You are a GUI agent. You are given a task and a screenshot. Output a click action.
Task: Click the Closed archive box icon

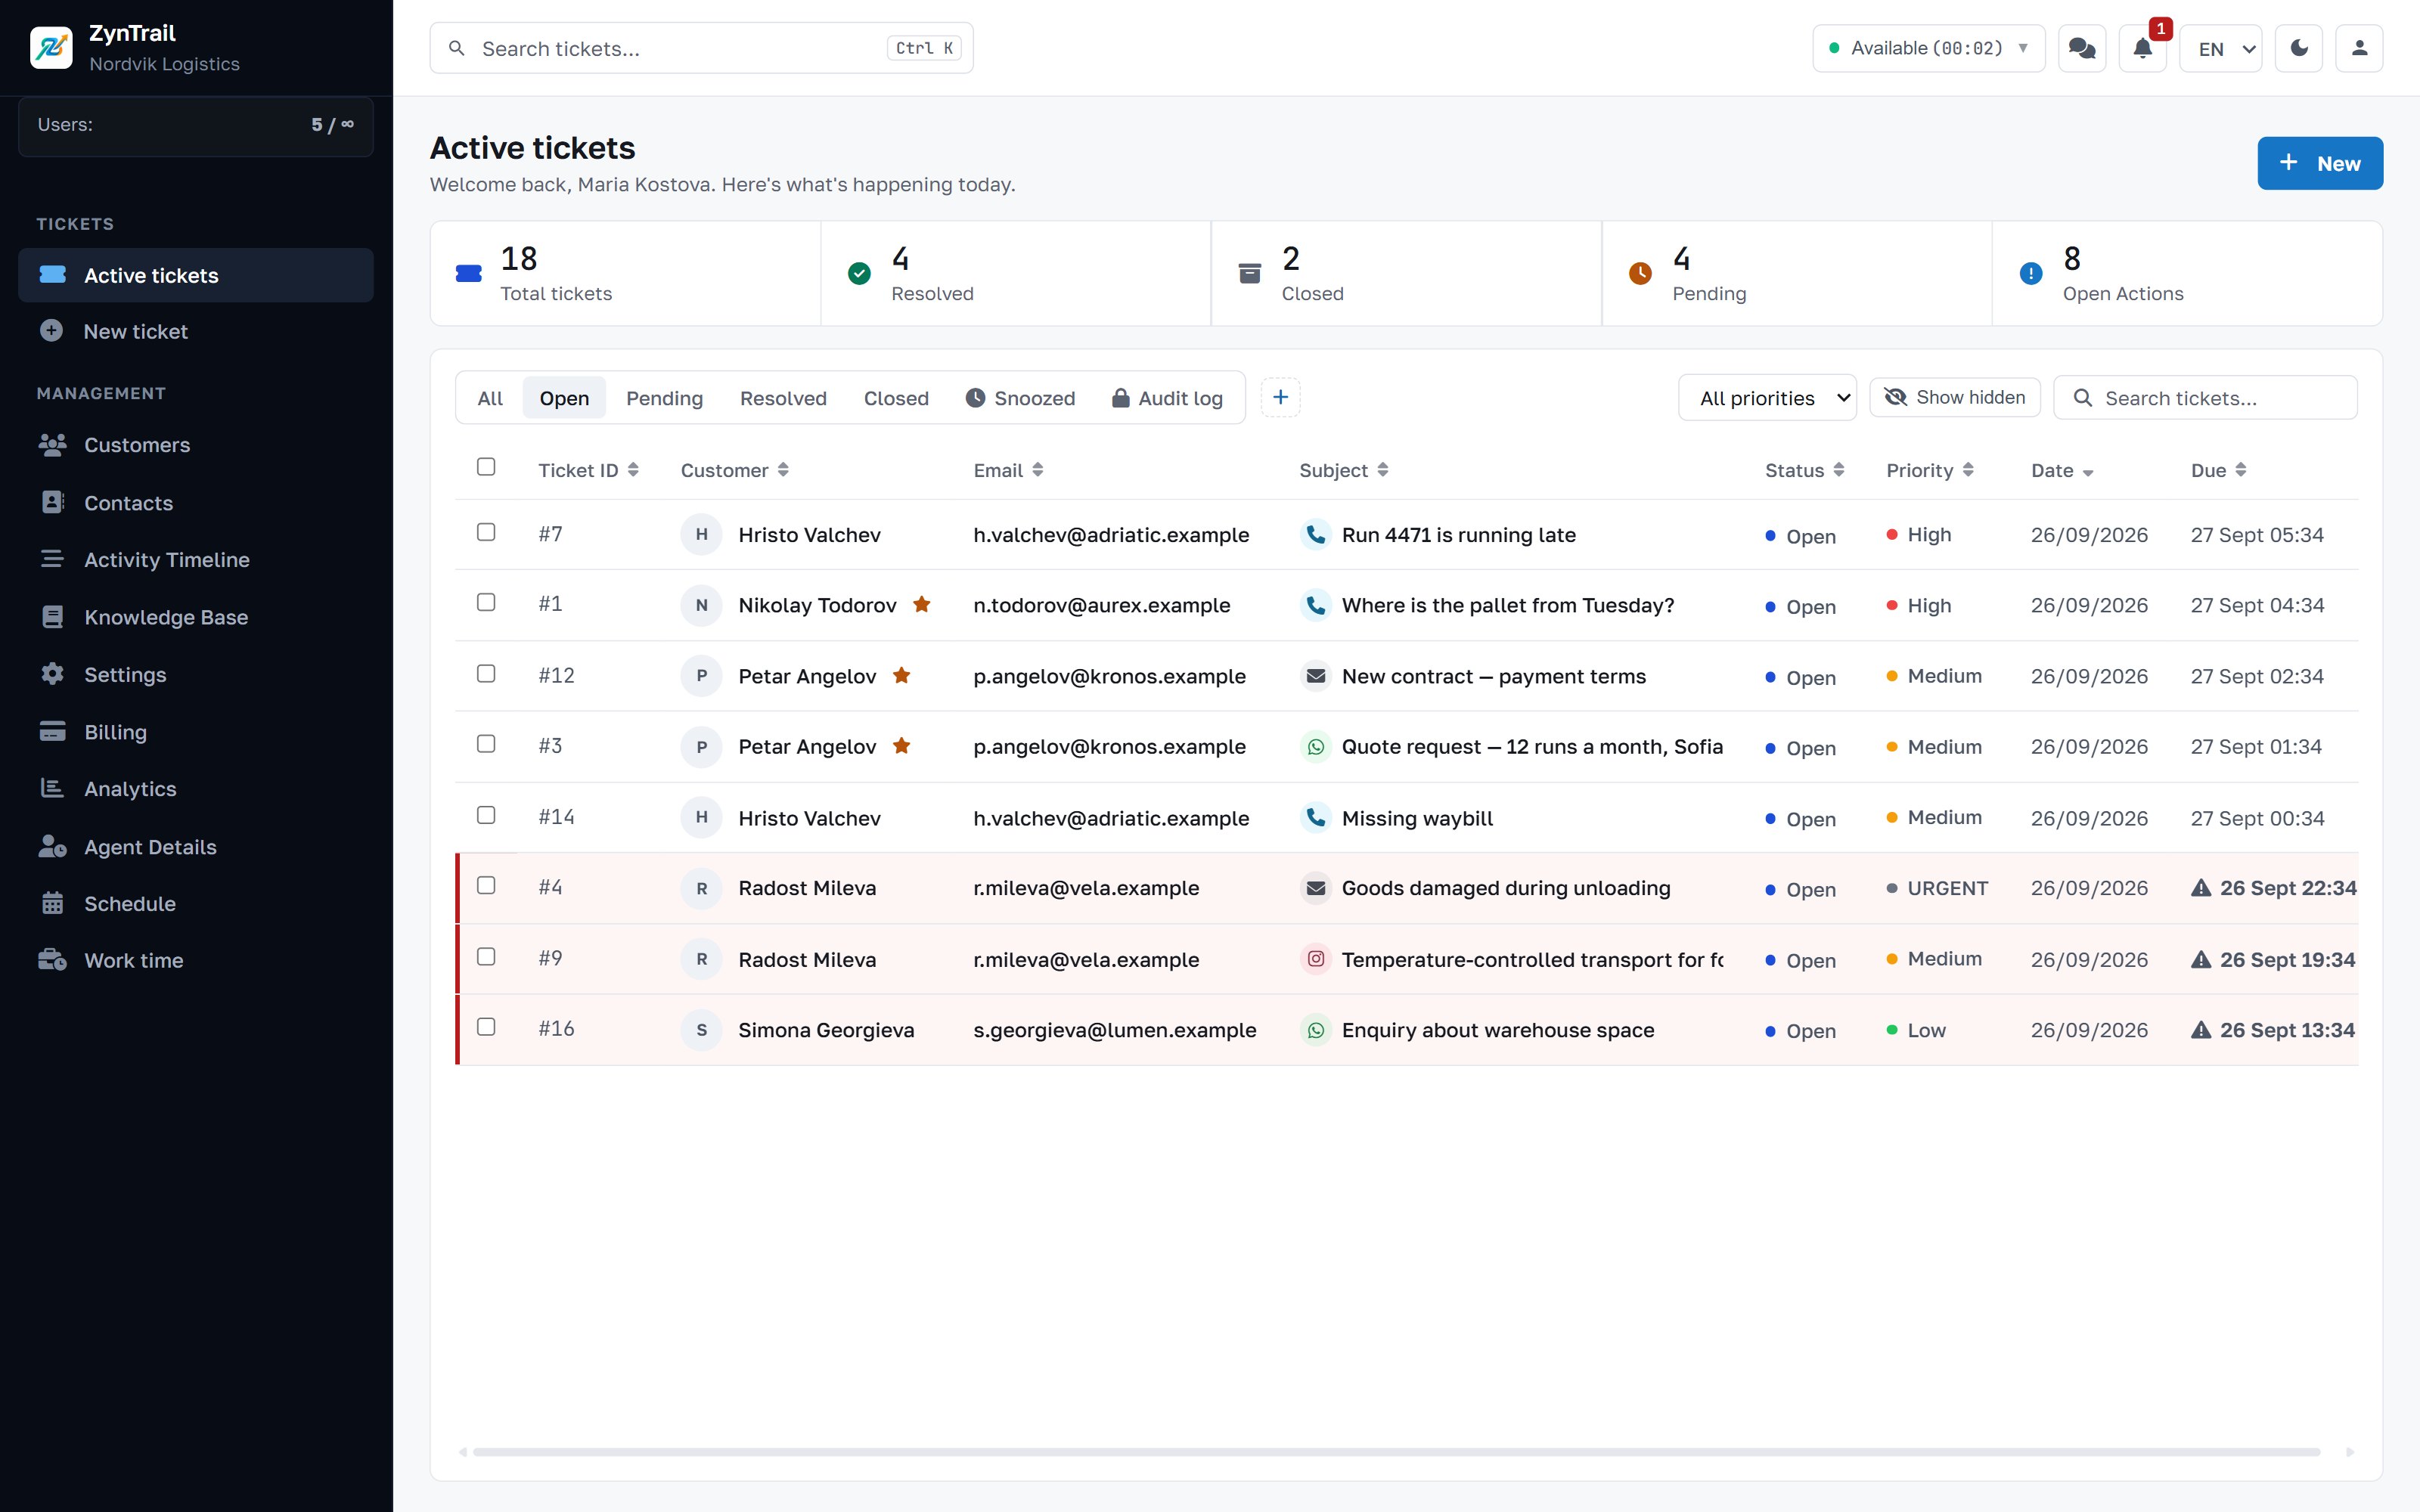[1250, 273]
